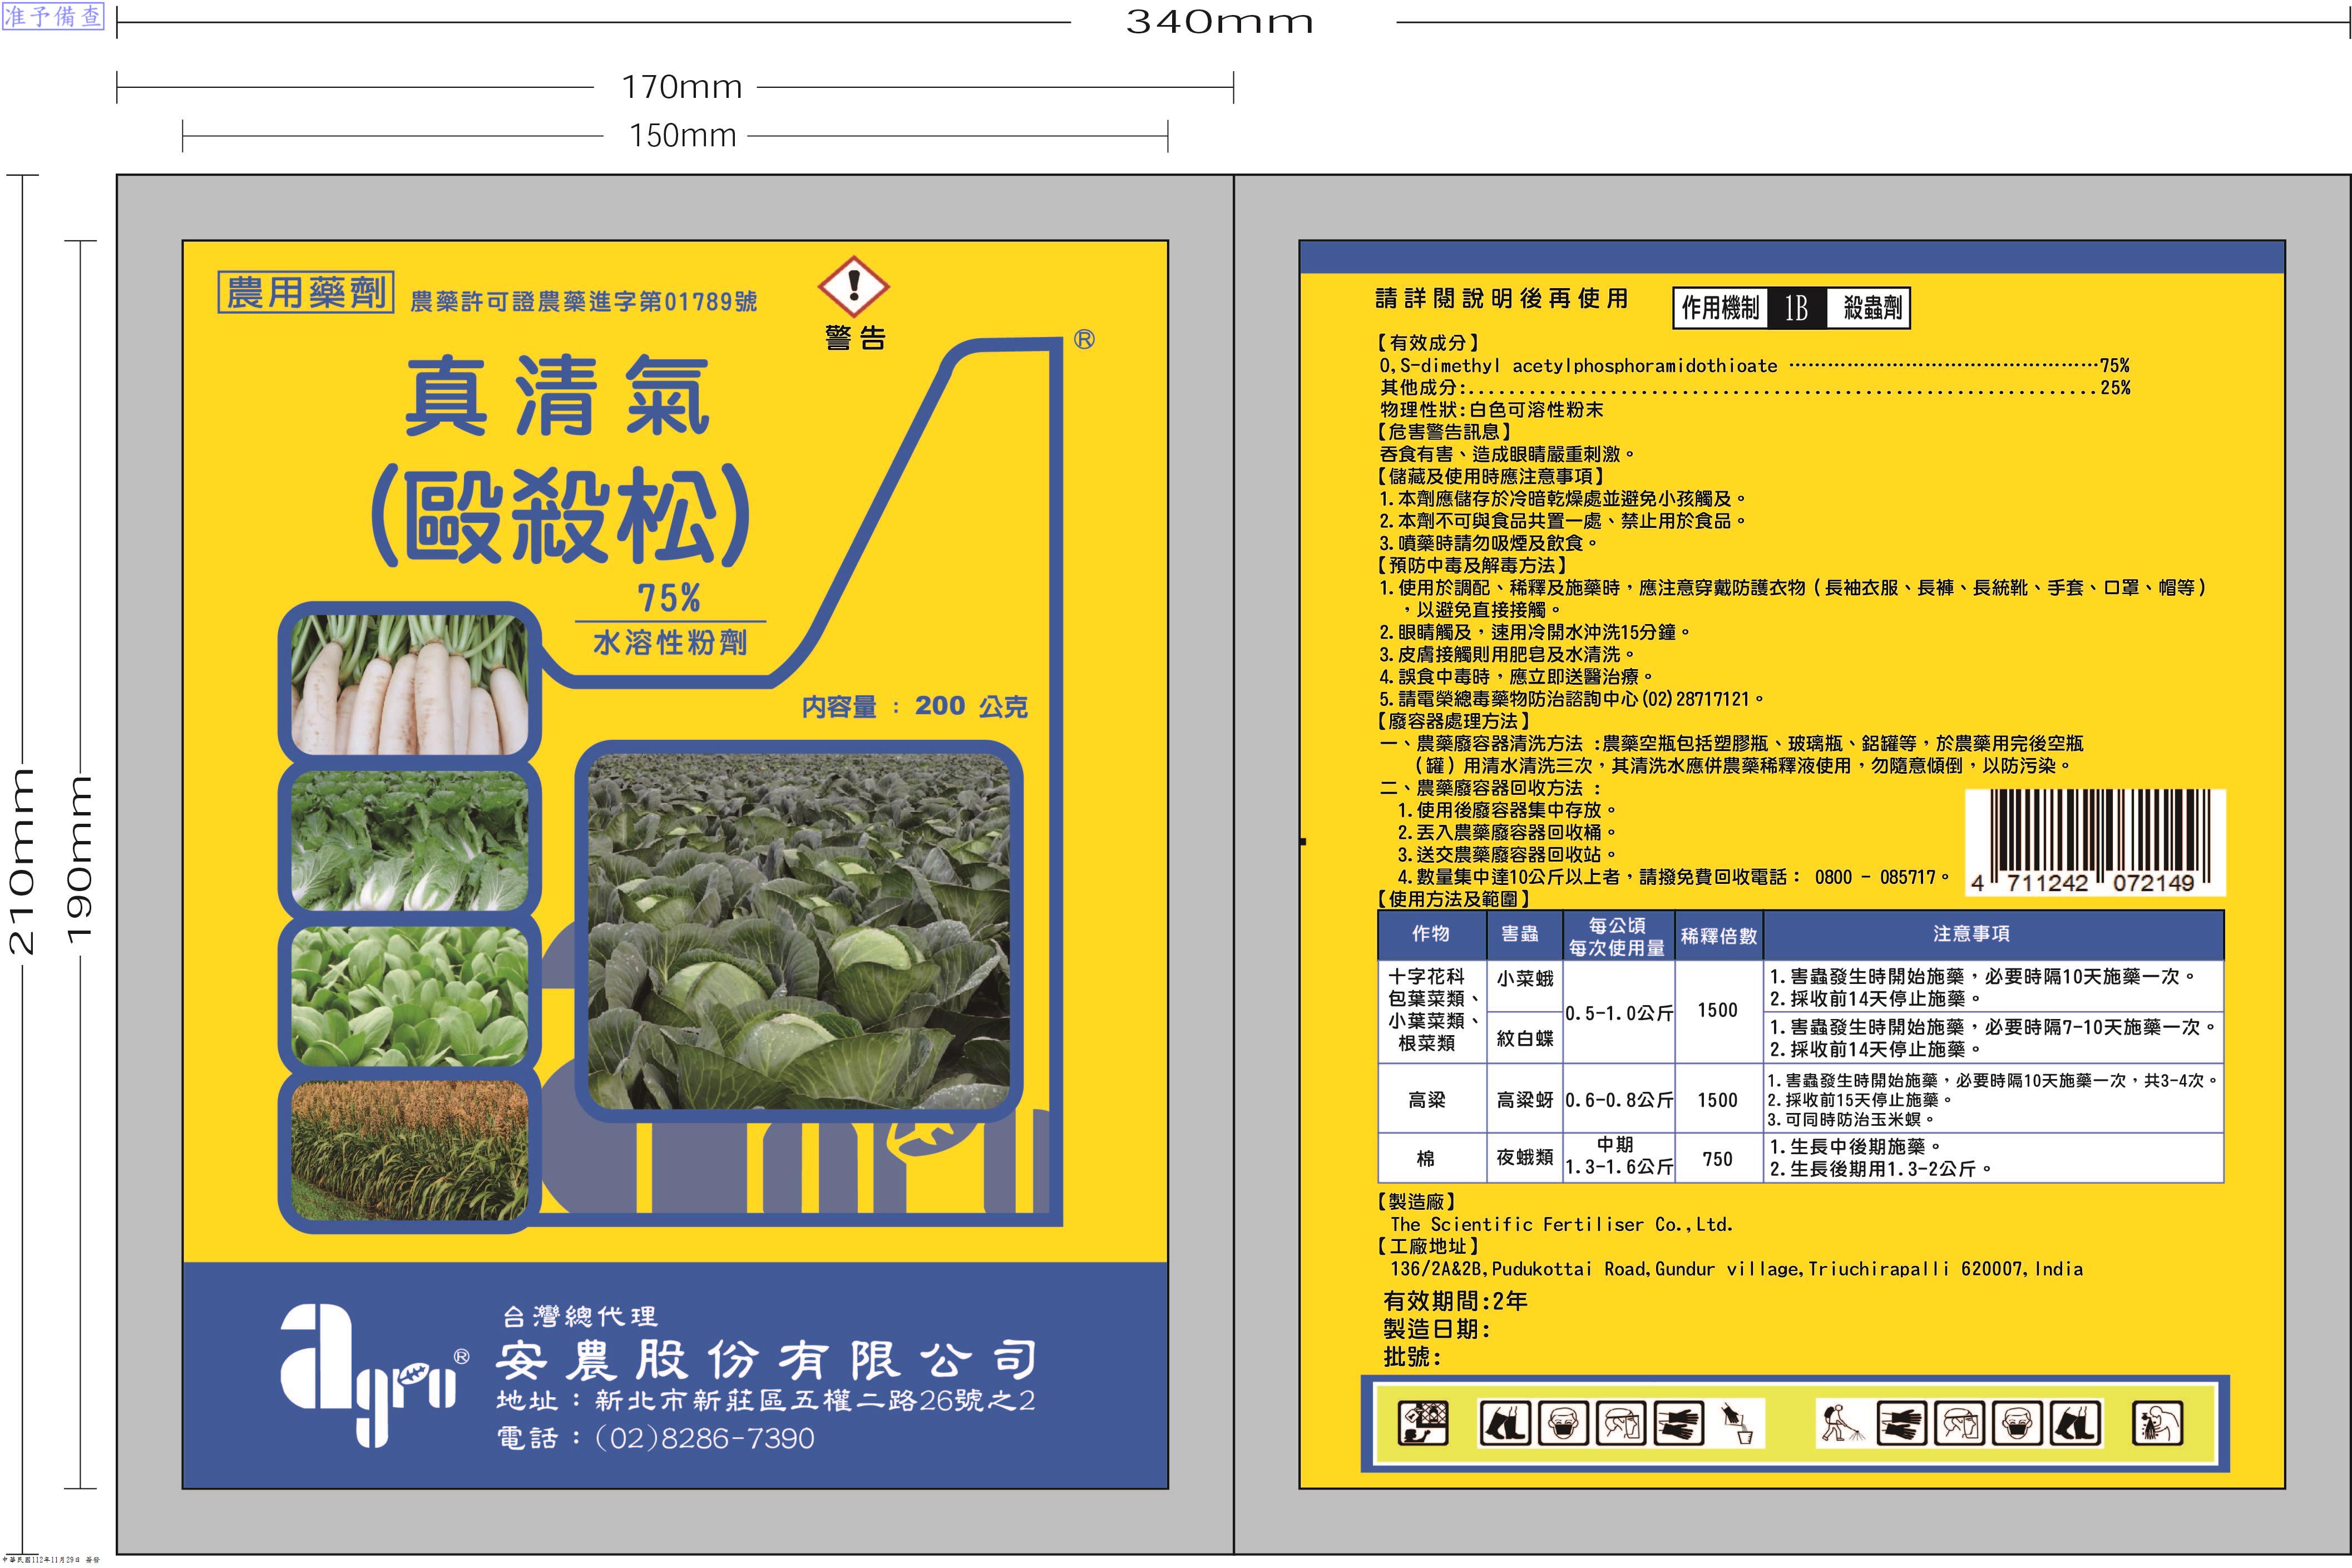Click the 農用藥劑 boxed label
2352x1568 pixels.
306,293
